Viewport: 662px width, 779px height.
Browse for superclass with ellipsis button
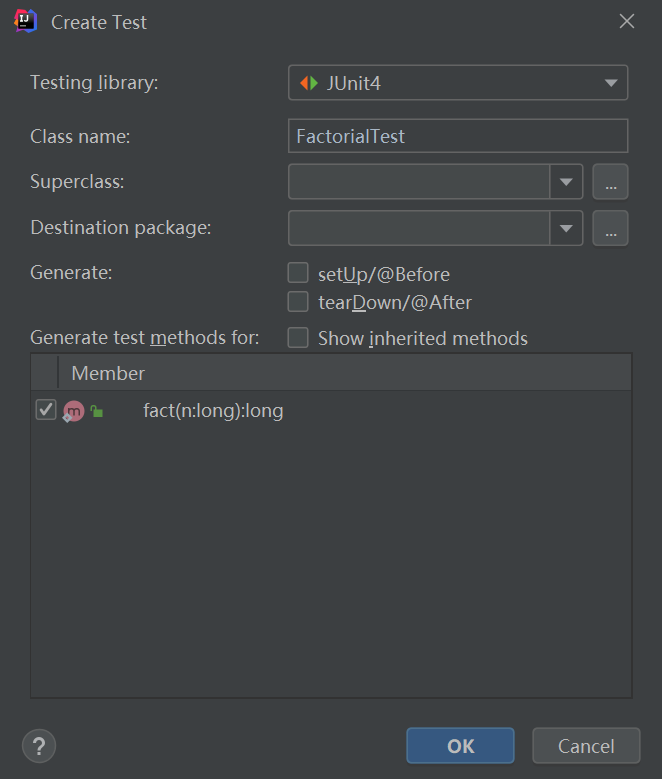pos(610,182)
